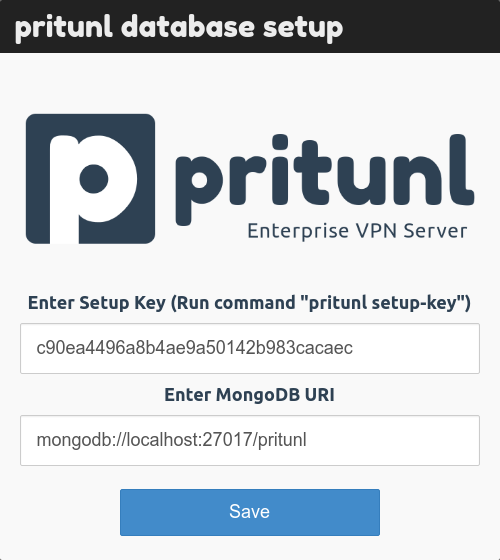This screenshot has width=500, height=560.
Task: Click the "Enter MongoDB URI" label
Action: click(x=250, y=395)
